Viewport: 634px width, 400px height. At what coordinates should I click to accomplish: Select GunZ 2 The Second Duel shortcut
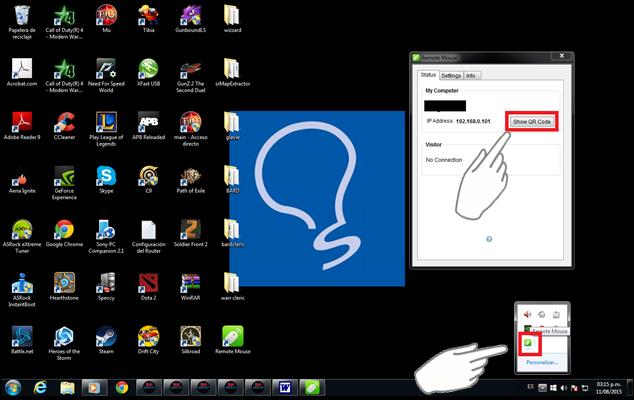[x=190, y=76]
